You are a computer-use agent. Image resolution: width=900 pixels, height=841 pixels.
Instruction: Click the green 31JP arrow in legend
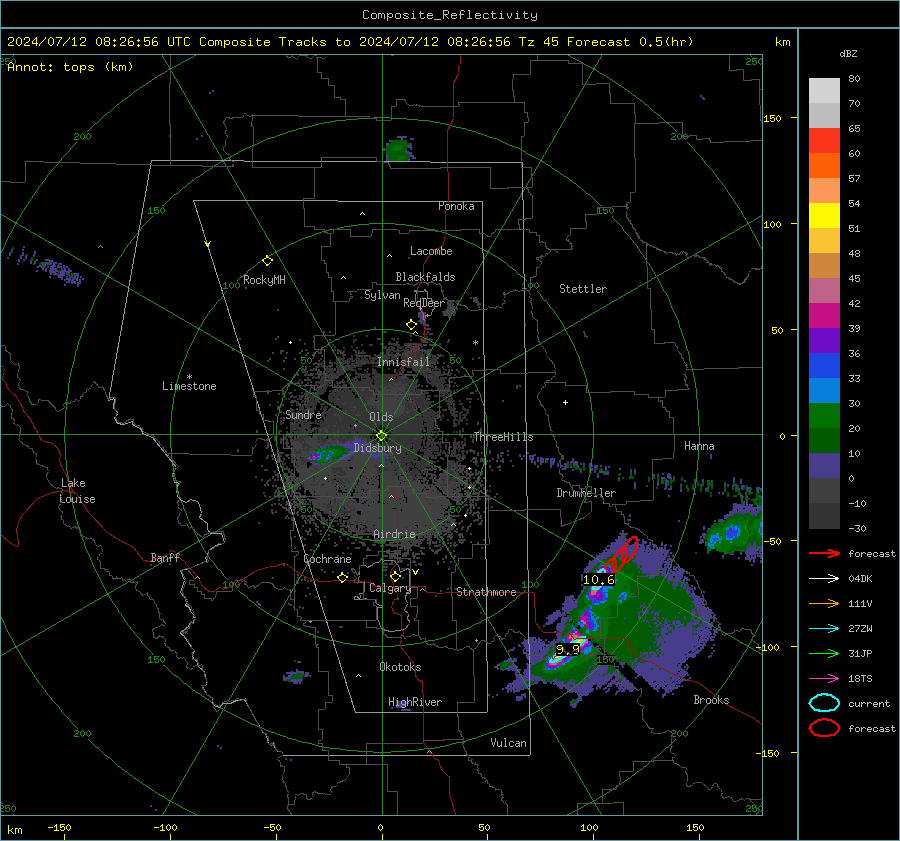click(x=824, y=653)
